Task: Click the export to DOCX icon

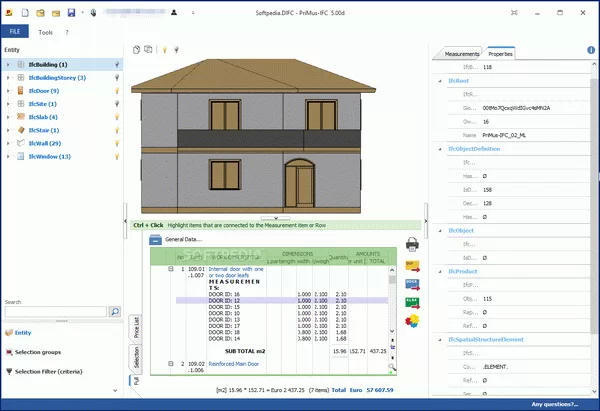Action: (412, 284)
